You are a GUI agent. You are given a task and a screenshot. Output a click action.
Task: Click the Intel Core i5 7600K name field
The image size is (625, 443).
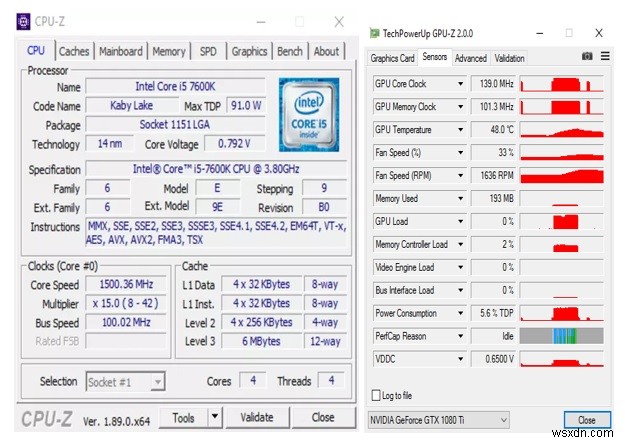175,86
